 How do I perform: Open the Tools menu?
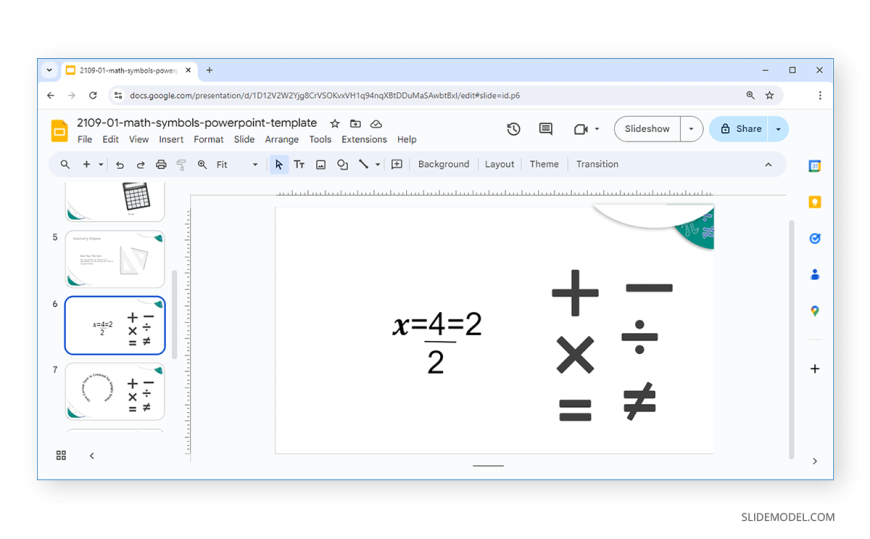click(x=320, y=139)
